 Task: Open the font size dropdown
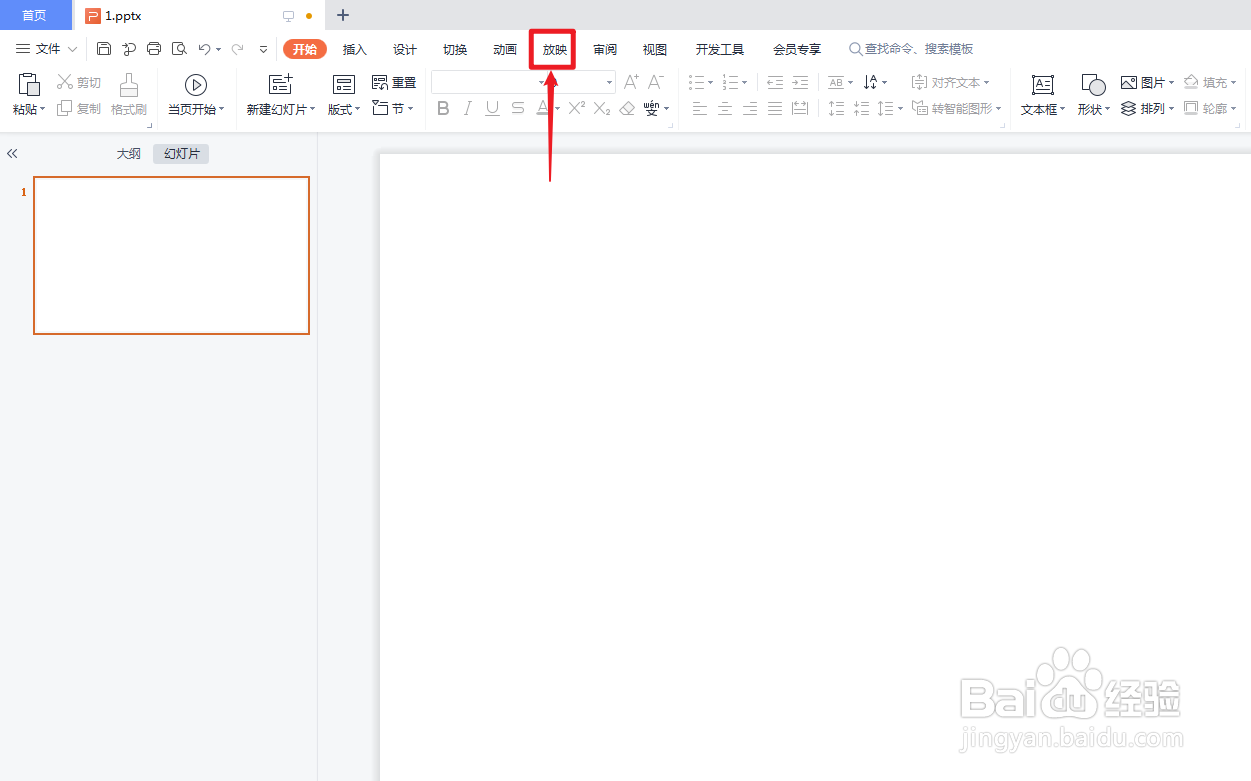point(610,83)
